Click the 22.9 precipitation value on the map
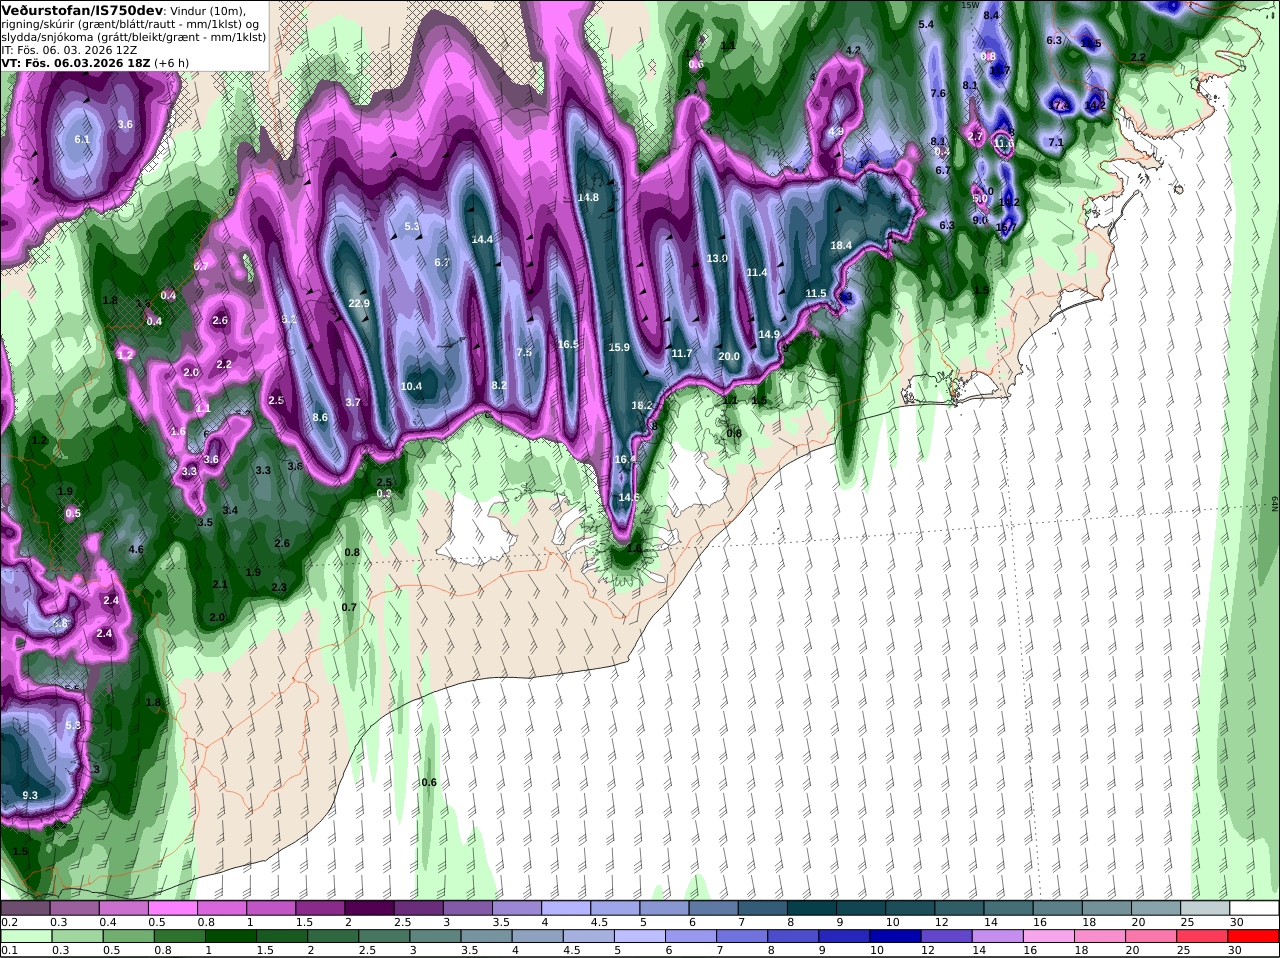 (x=359, y=303)
